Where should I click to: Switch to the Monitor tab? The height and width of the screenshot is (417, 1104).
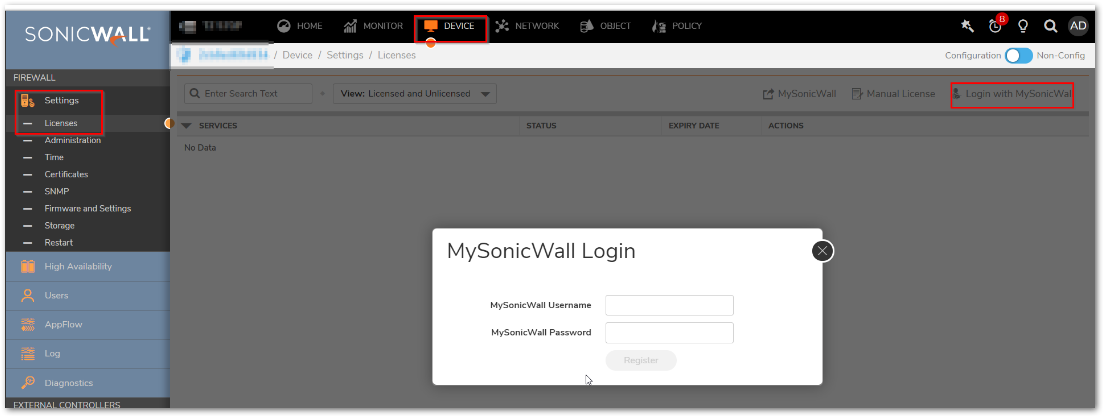[373, 26]
